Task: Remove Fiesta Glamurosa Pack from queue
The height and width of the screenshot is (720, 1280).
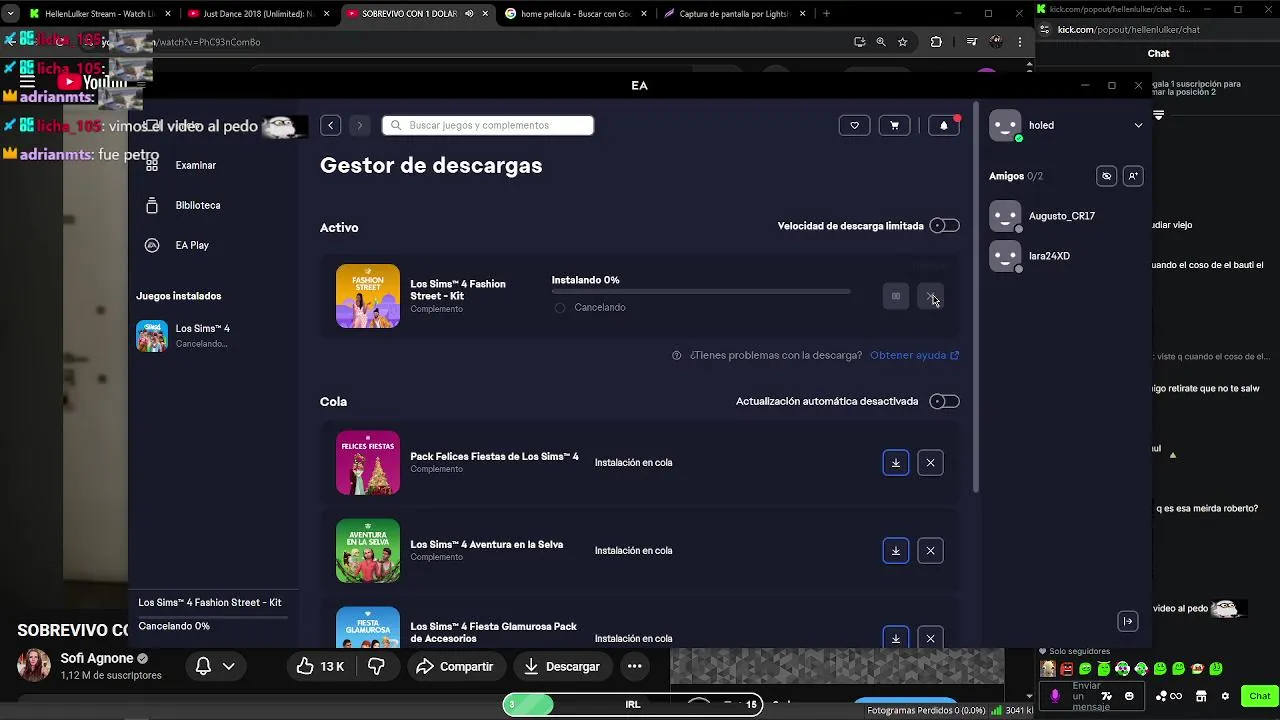Action: pyautogui.click(x=930, y=637)
